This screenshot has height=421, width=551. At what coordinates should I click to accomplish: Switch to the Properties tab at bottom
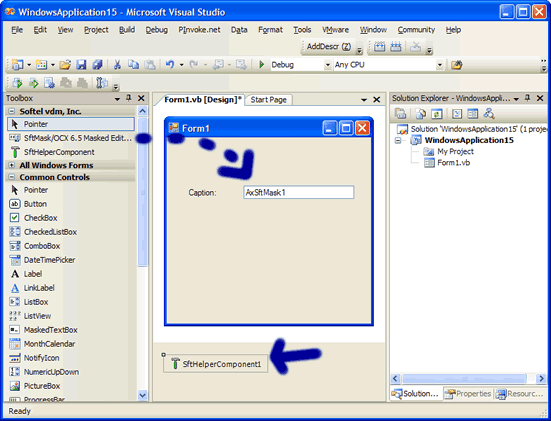[x=468, y=394]
